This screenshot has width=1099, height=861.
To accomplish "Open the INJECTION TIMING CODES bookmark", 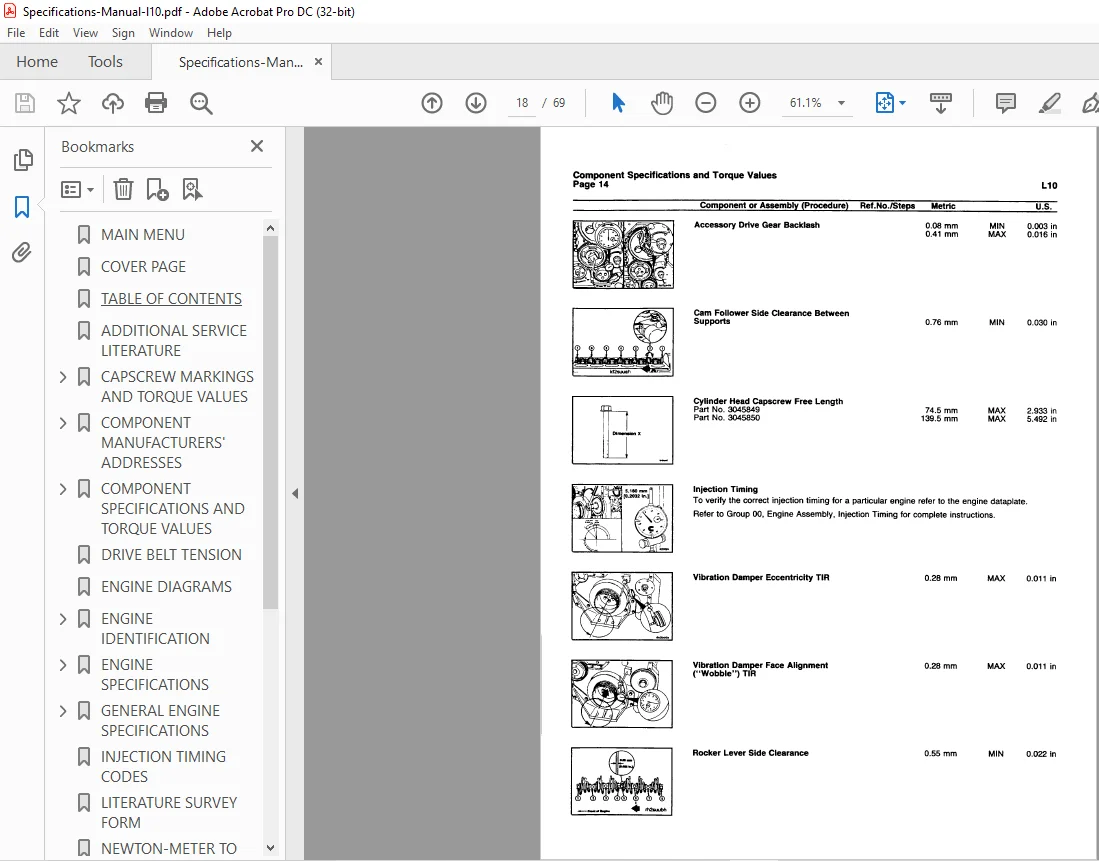I will click(x=163, y=767).
